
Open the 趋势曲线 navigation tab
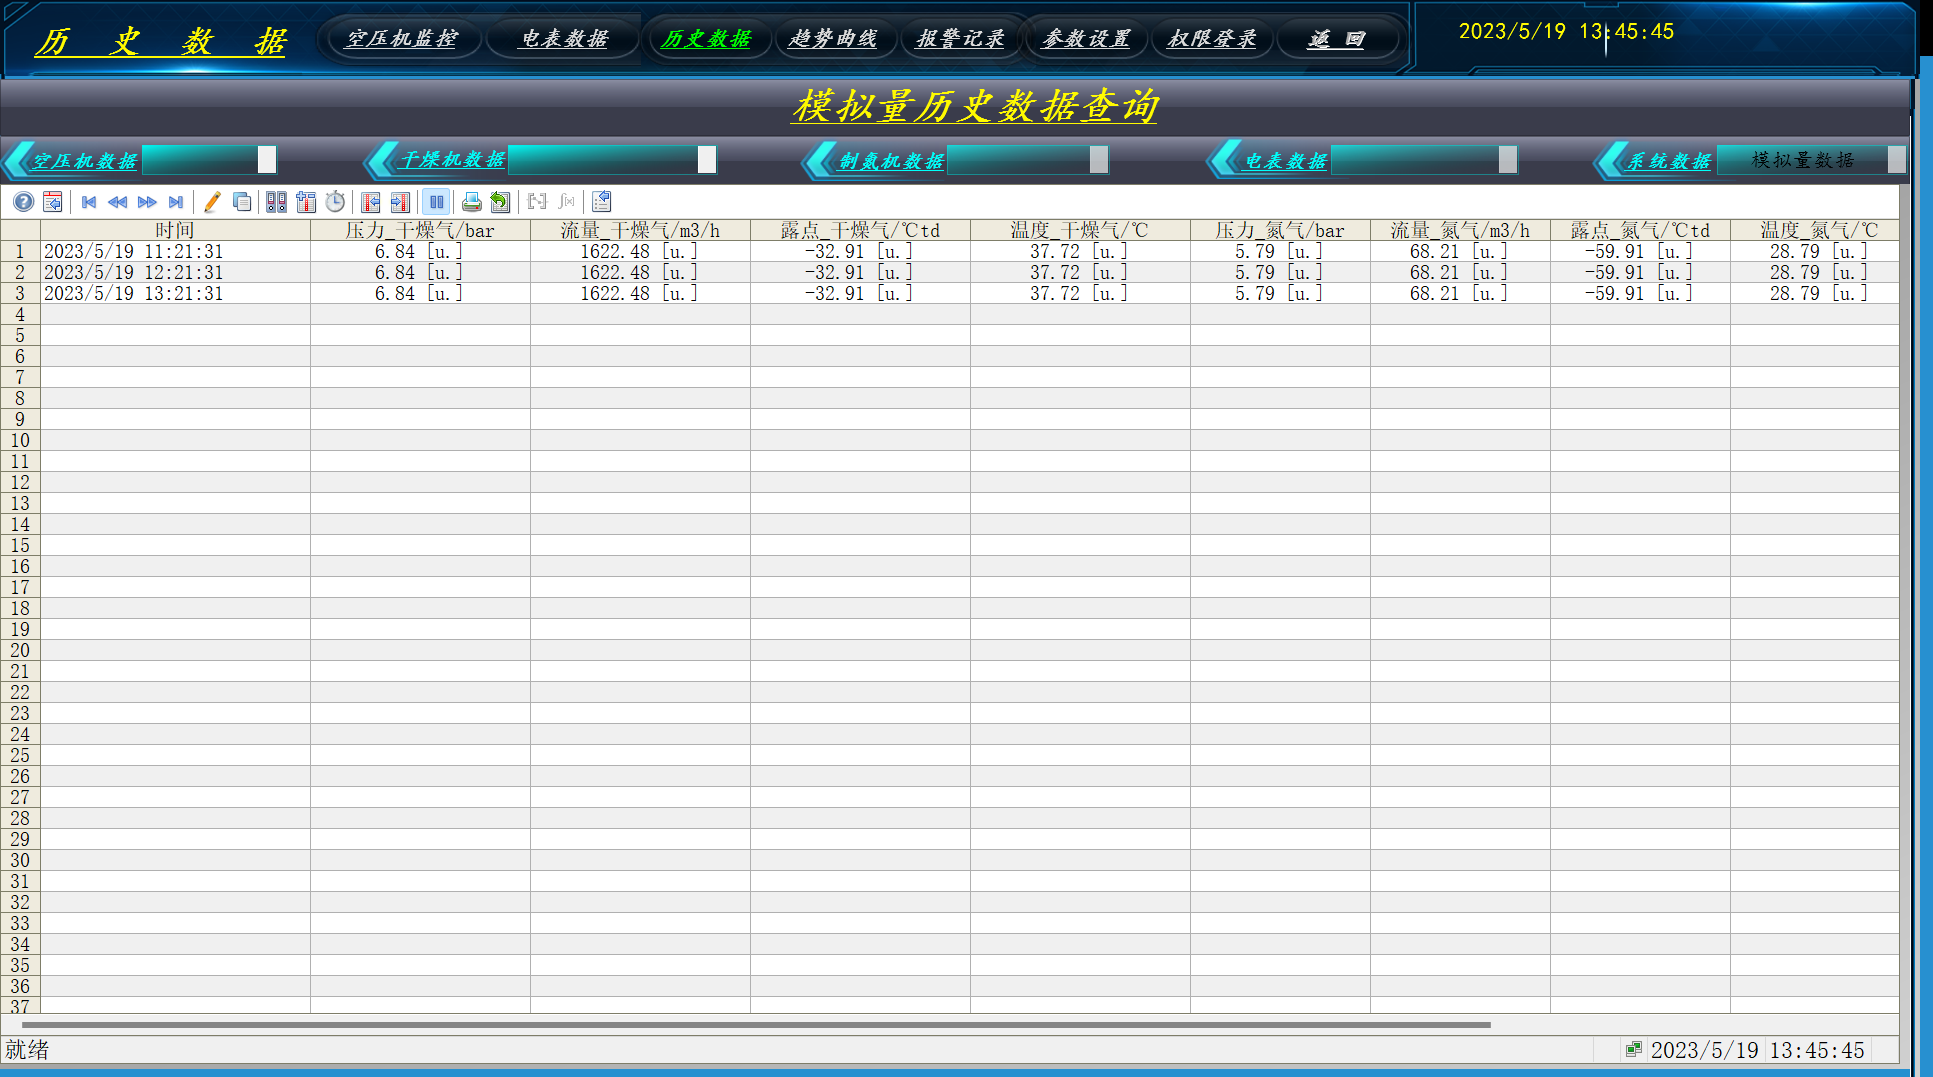833,39
